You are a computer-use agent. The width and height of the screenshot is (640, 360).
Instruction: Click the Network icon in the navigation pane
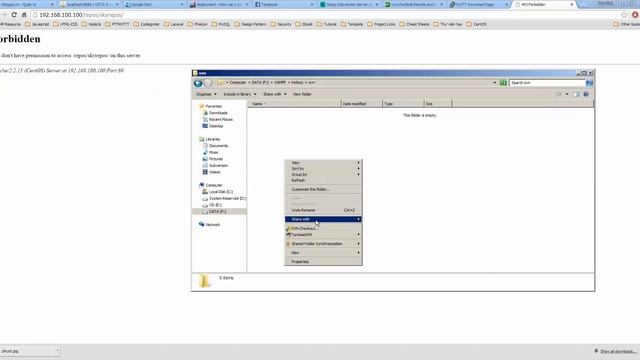pos(201,224)
